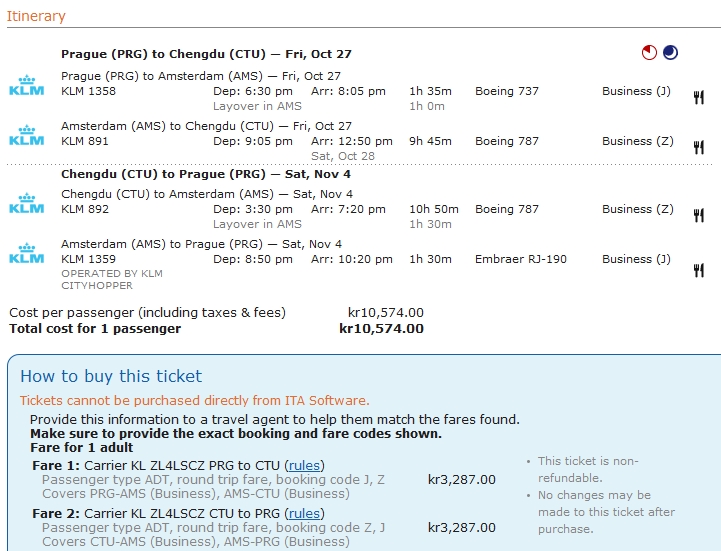Click the red short-layover clock icon
The image size is (721, 551).
pyautogui.click(x=650, y=53)
